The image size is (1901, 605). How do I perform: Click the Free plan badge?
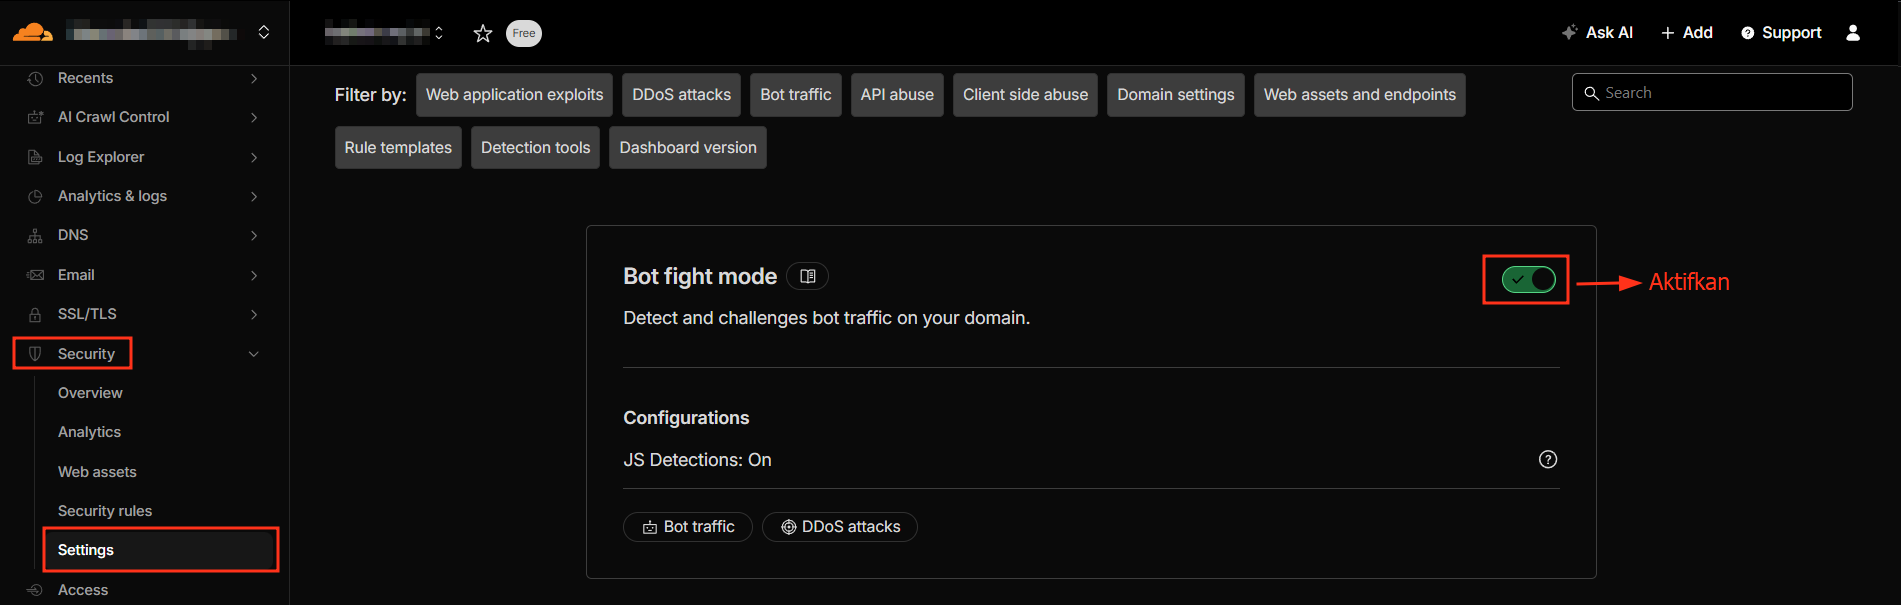pyautogui.click(x=524, y=33)
